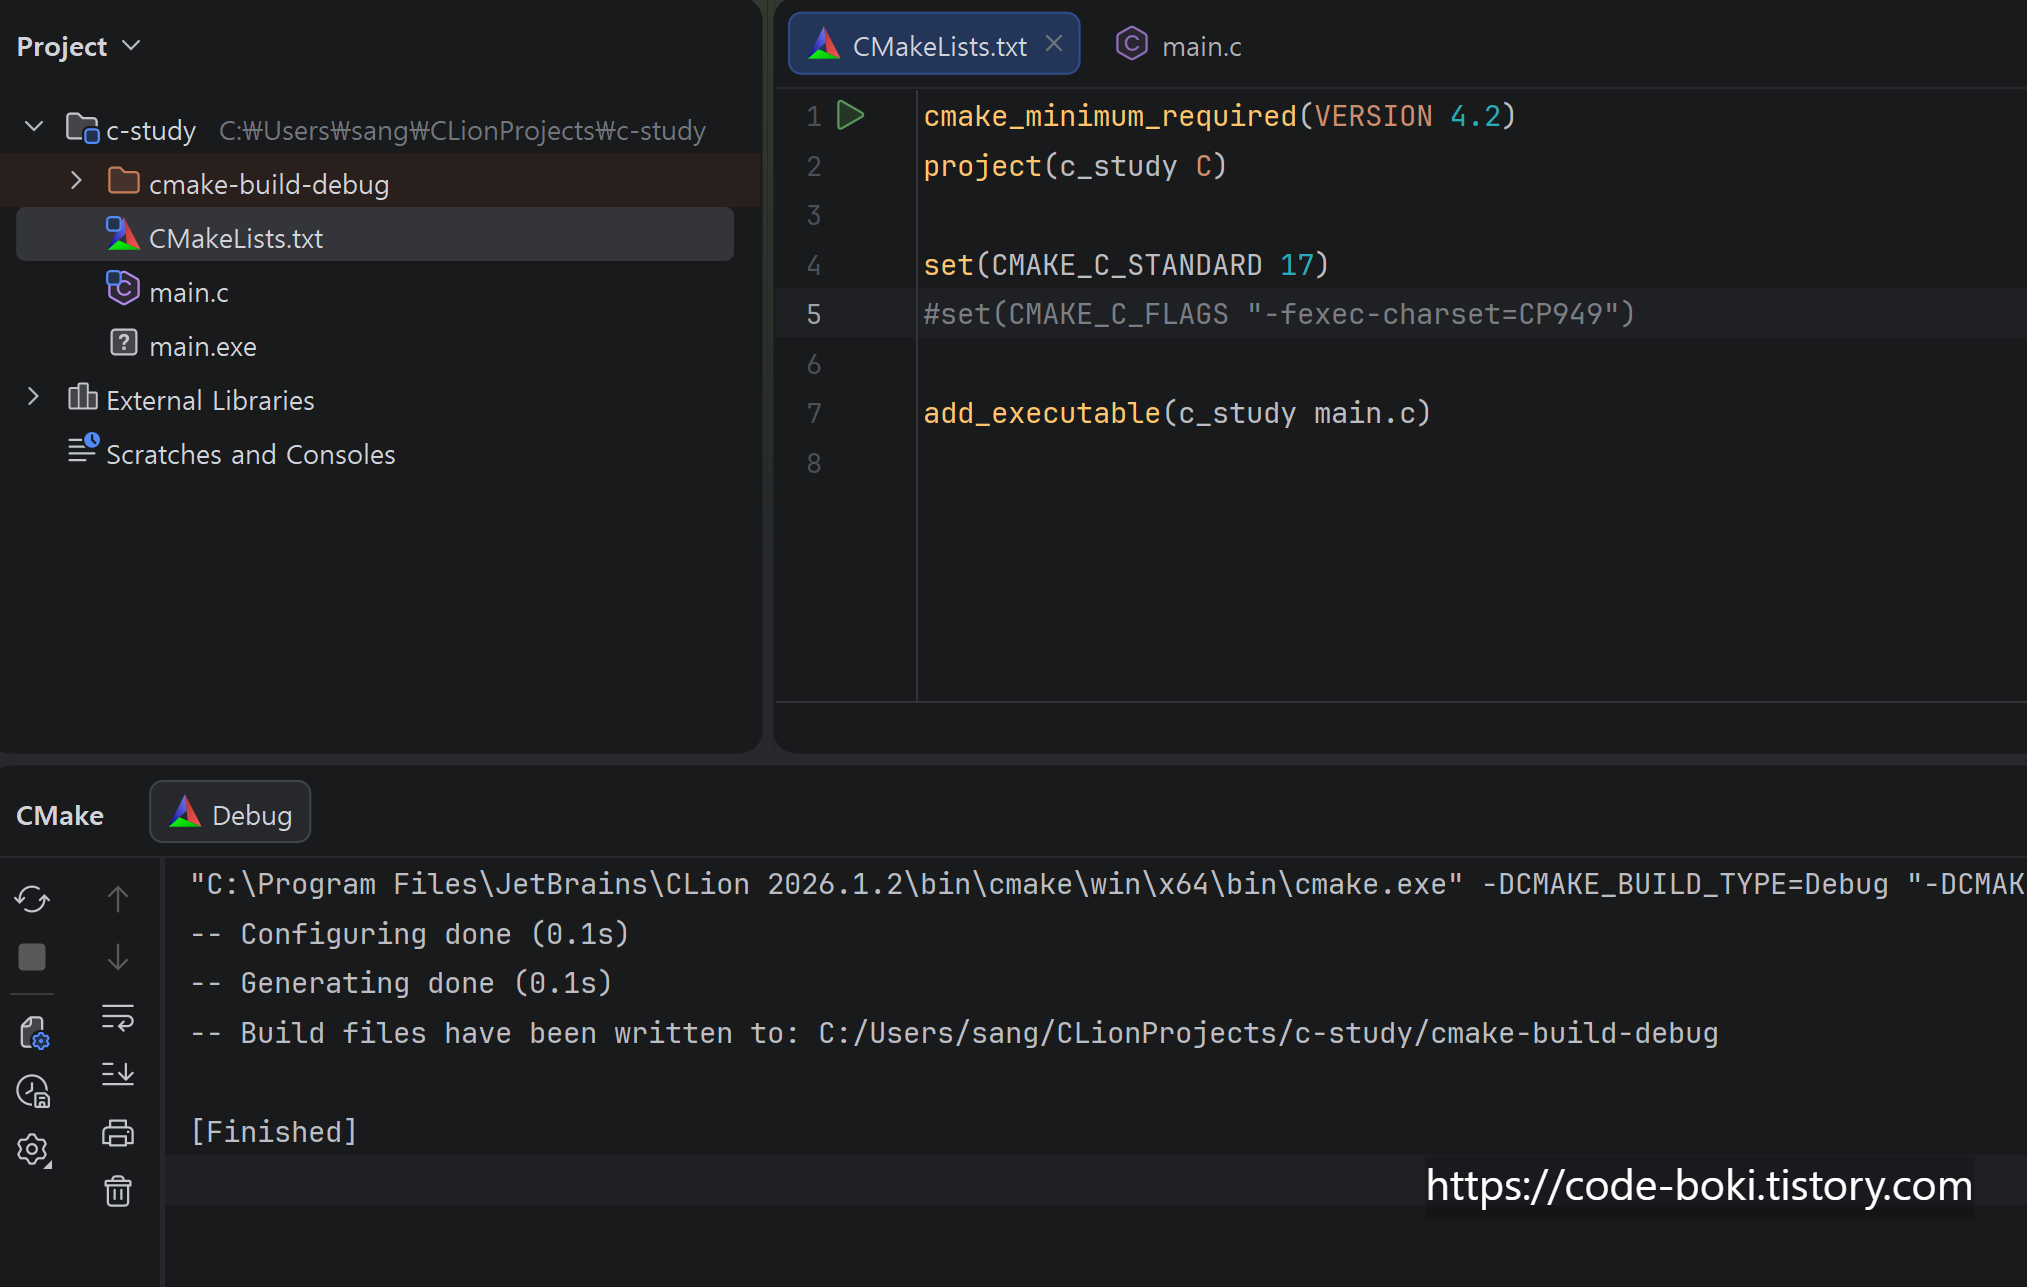
Task: Click the add_executable line in editor
Action: pos(1177,413)
